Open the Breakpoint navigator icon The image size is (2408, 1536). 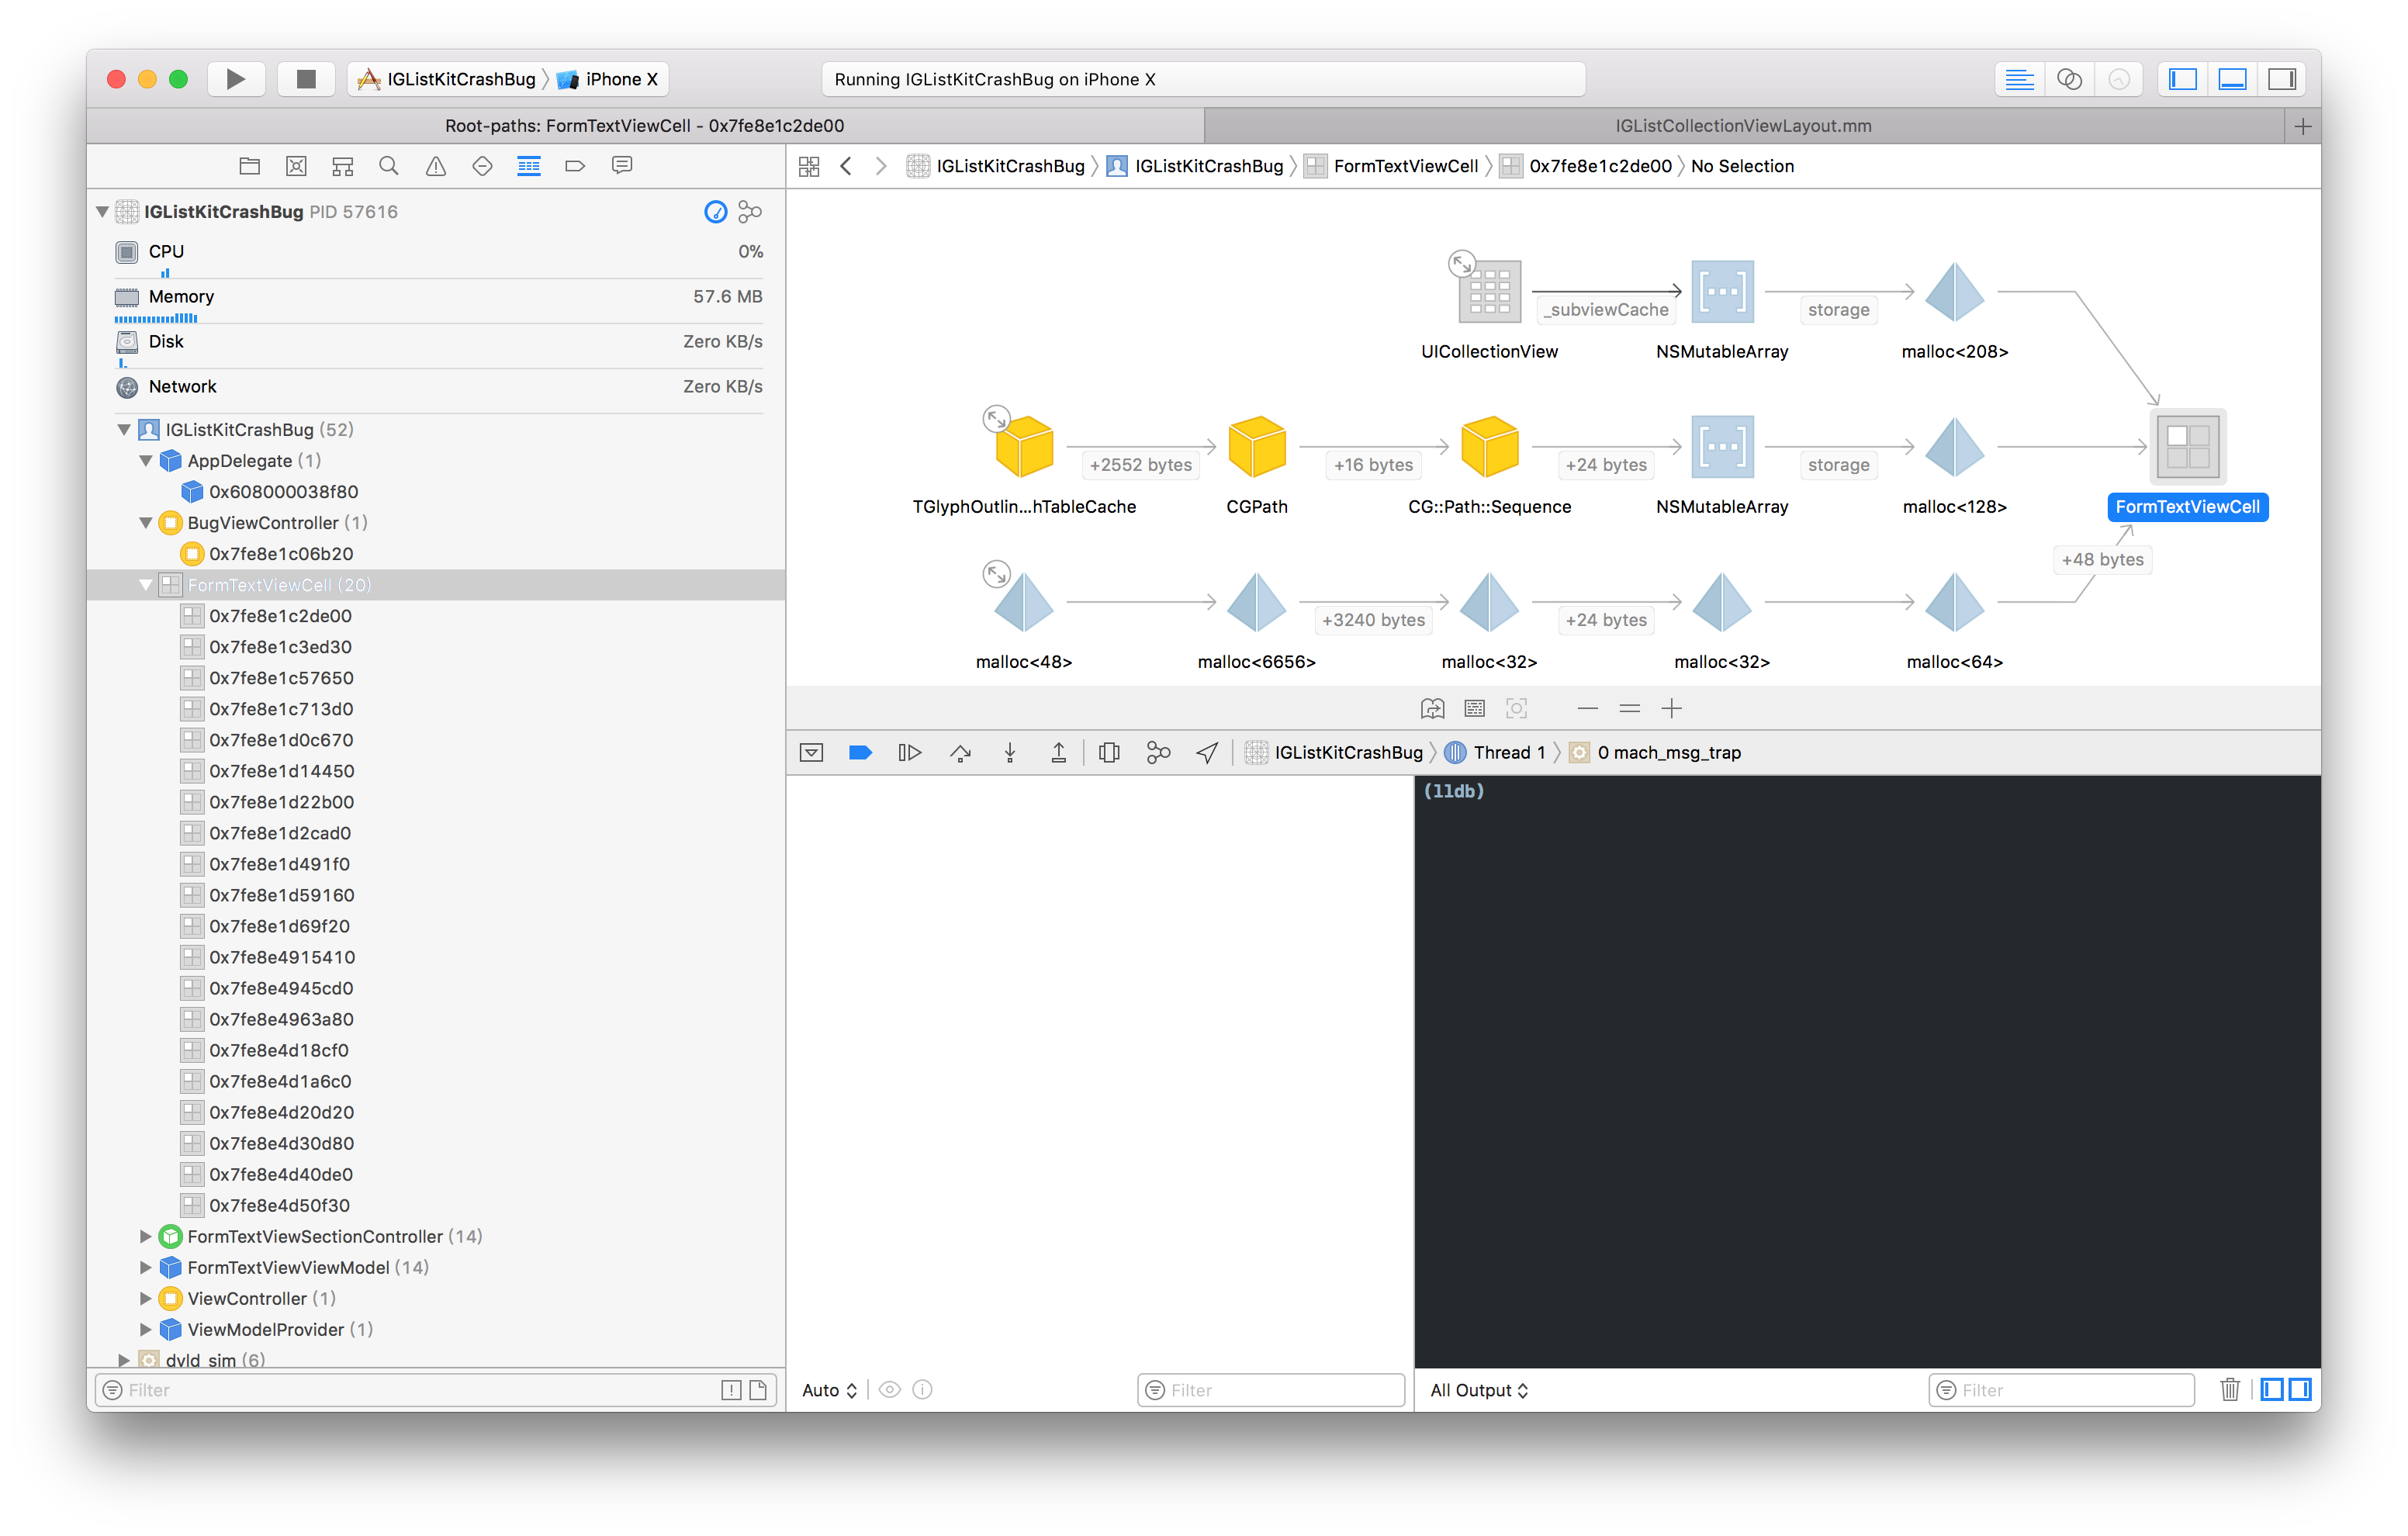pos(575,166)
